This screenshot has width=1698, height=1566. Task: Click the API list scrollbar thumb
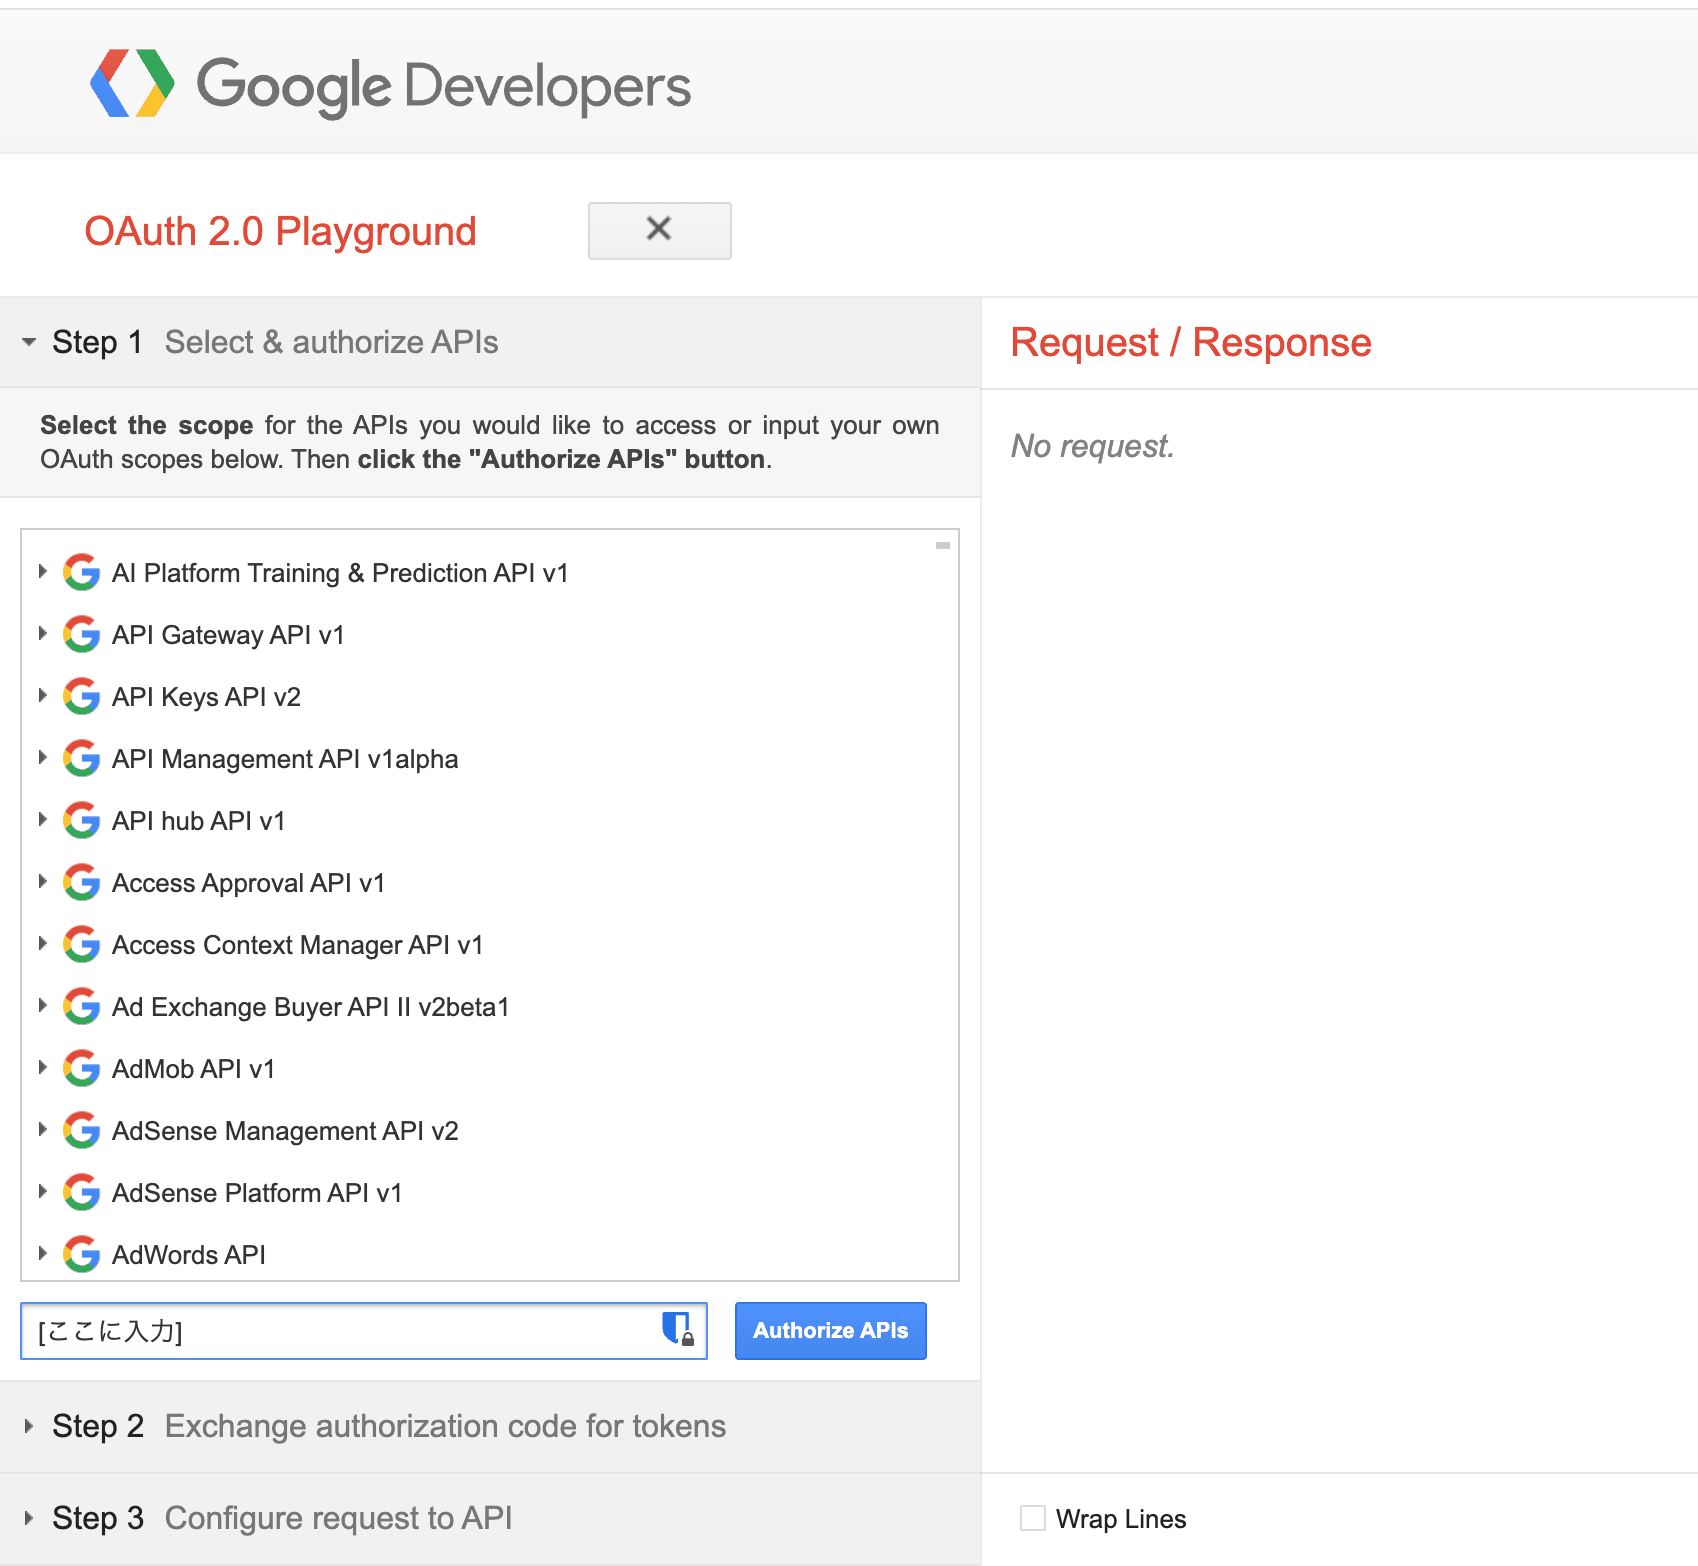pyautogui.click(x=942, y=545)
